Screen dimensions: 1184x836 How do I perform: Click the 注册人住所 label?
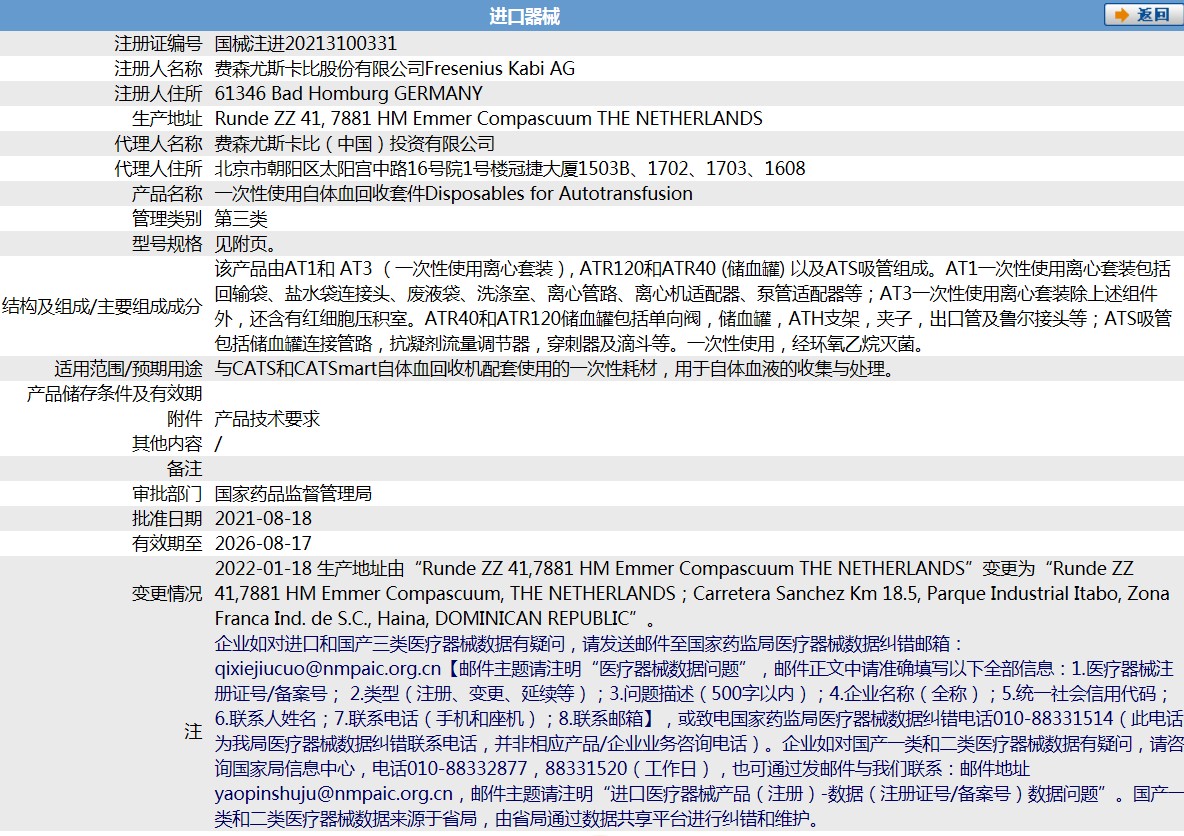tap(159, 94)
